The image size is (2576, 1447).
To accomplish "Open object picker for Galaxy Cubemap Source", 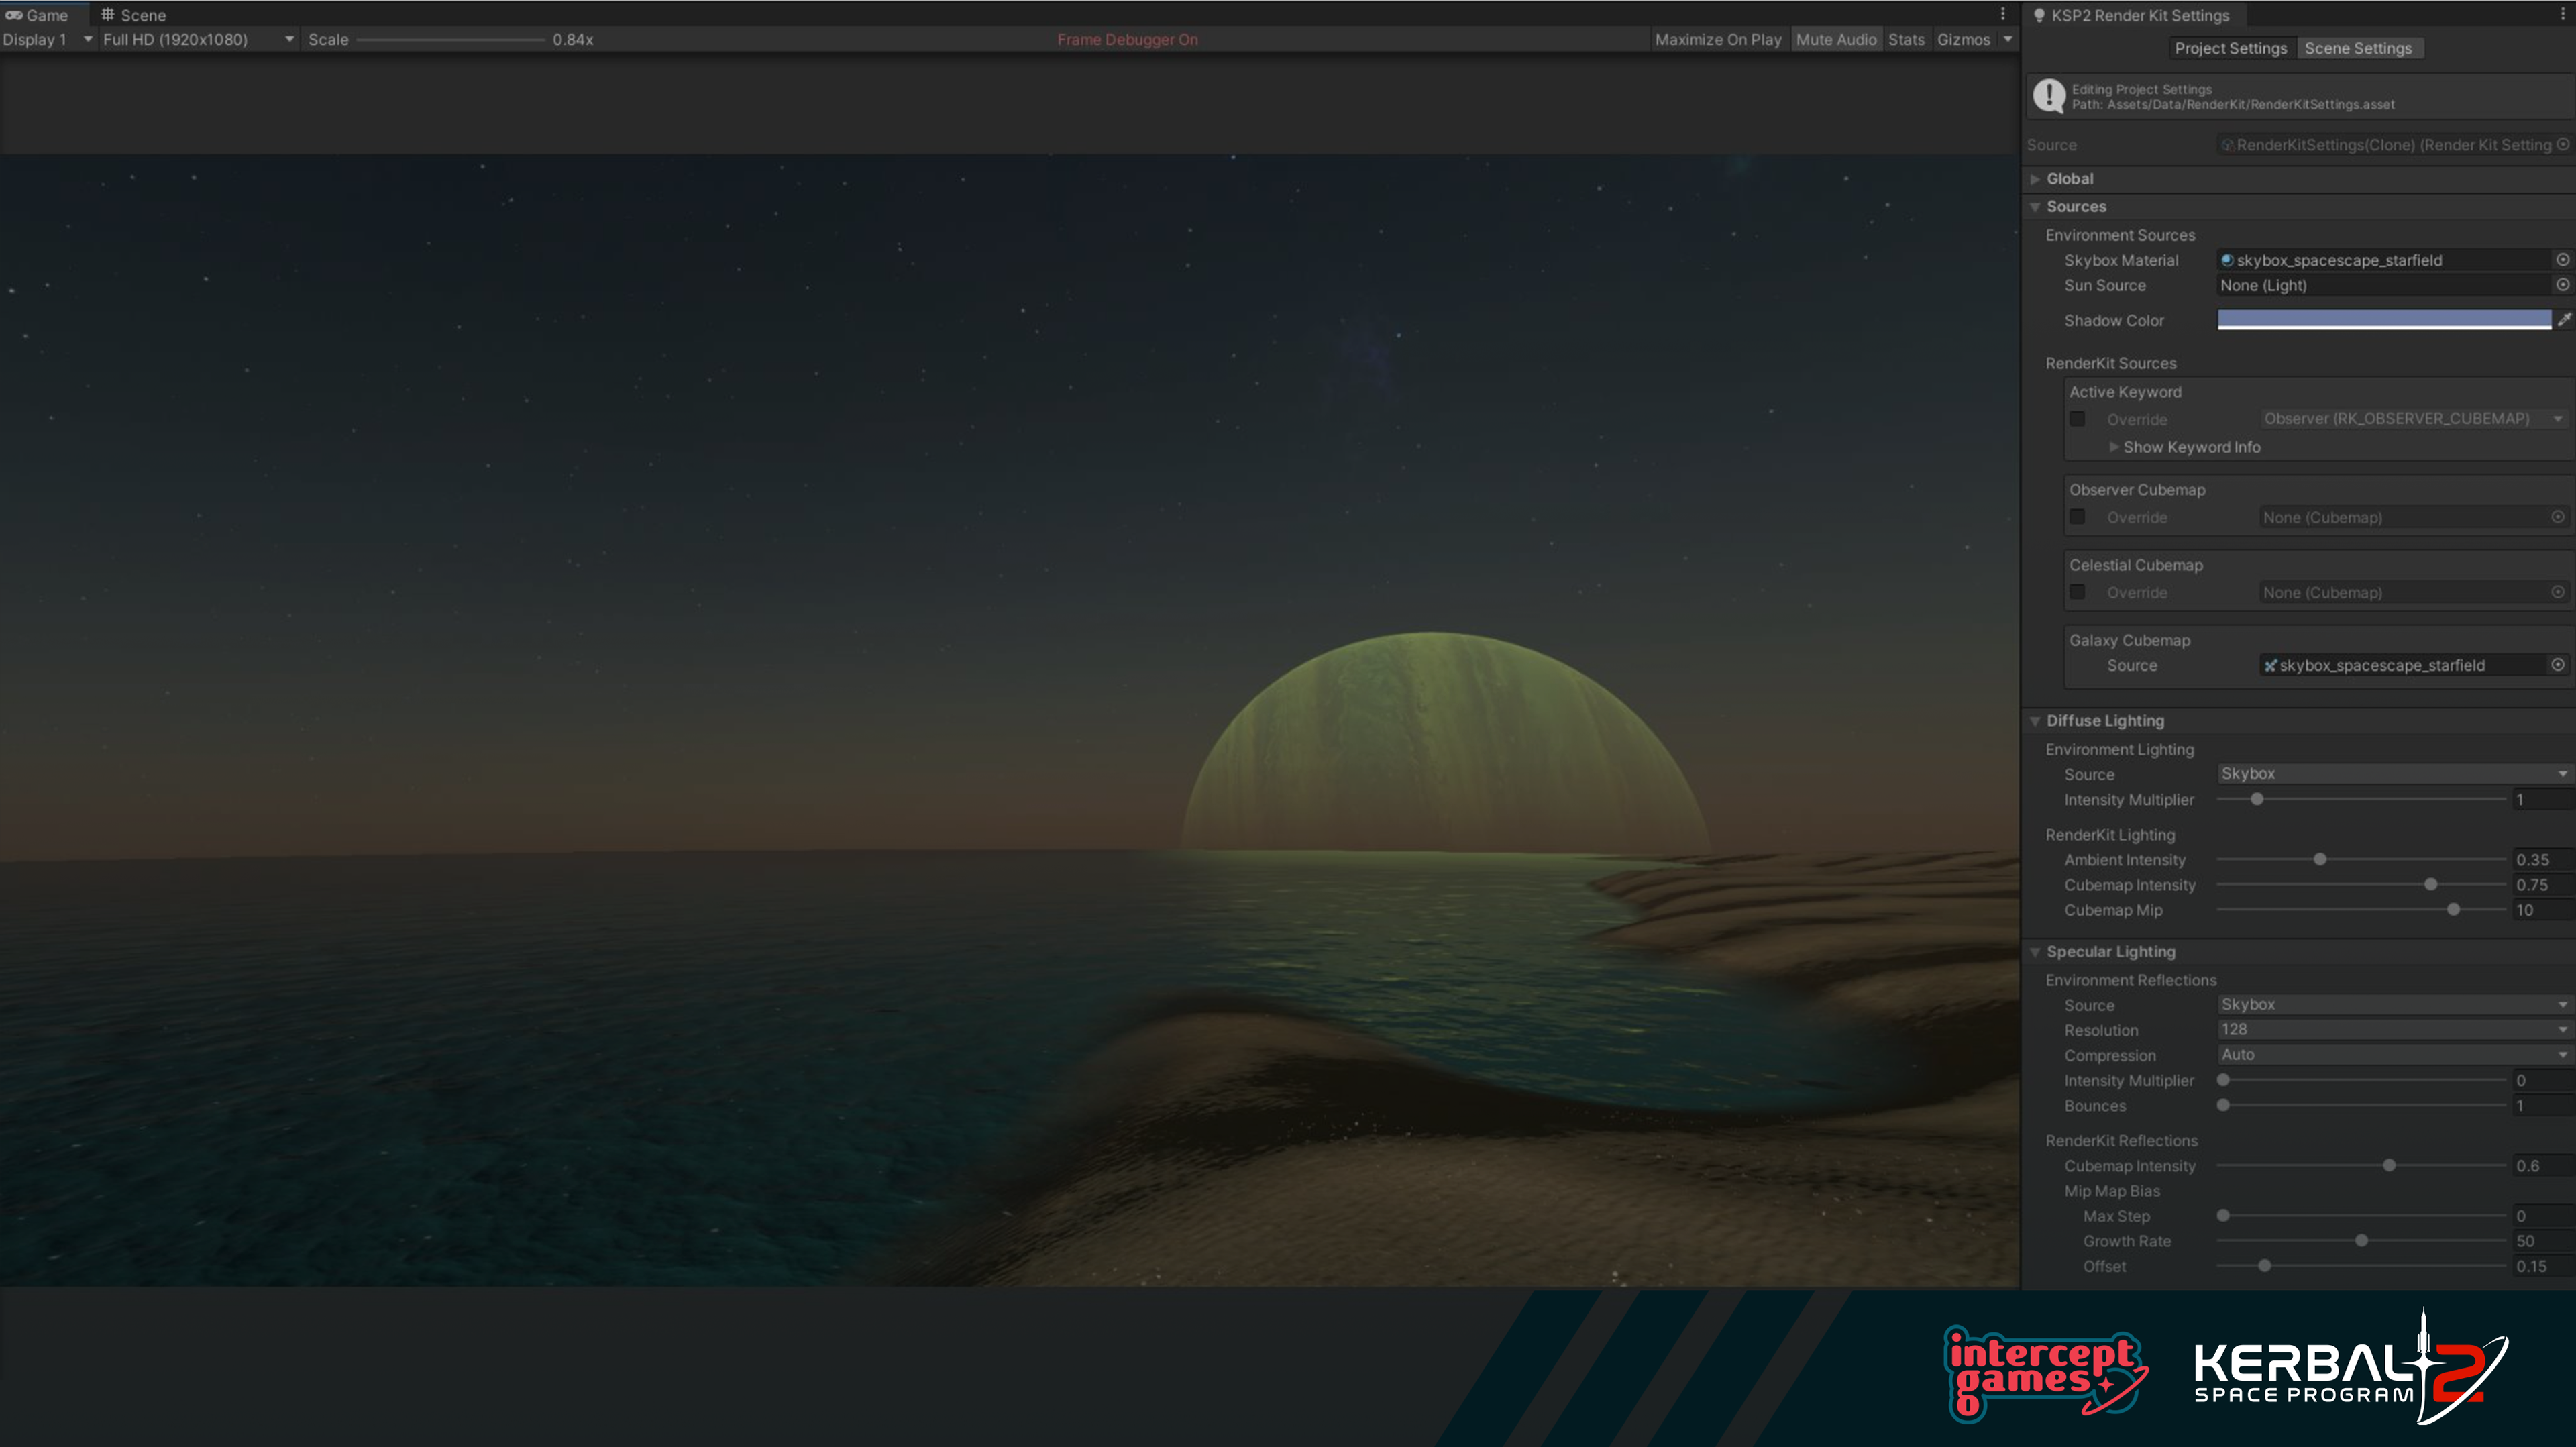I will pyautogui.click(x=2558, y=665).
